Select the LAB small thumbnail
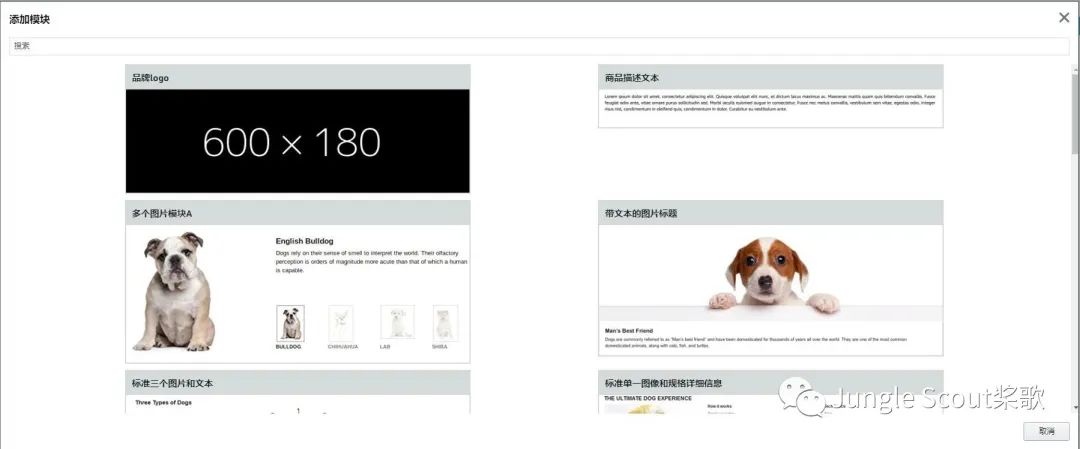The height and width of the screenshot is (449, 1080). click(397, 322)
